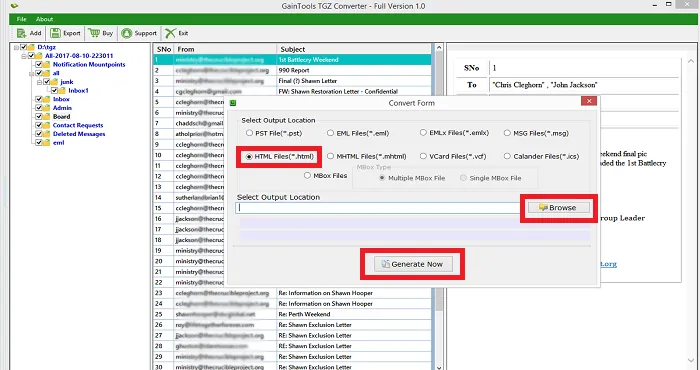Click the Buy cart icon
This screenshot has height=370, width=700.
coord(94,33)
